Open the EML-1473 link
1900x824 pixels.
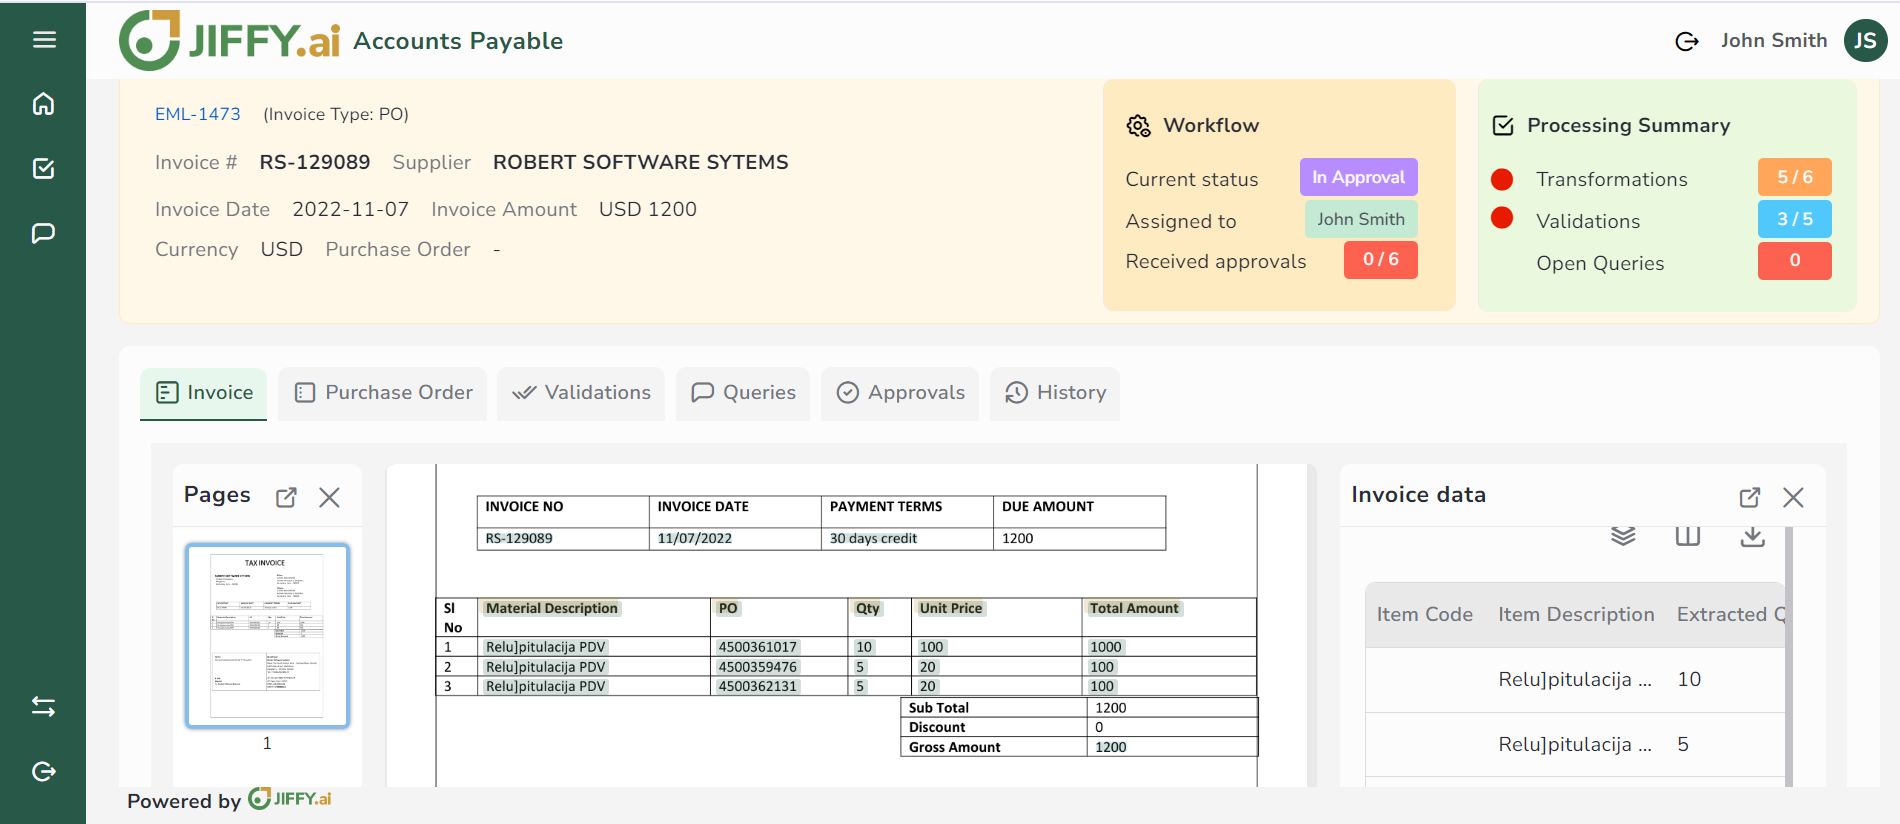tap(197, 114)
